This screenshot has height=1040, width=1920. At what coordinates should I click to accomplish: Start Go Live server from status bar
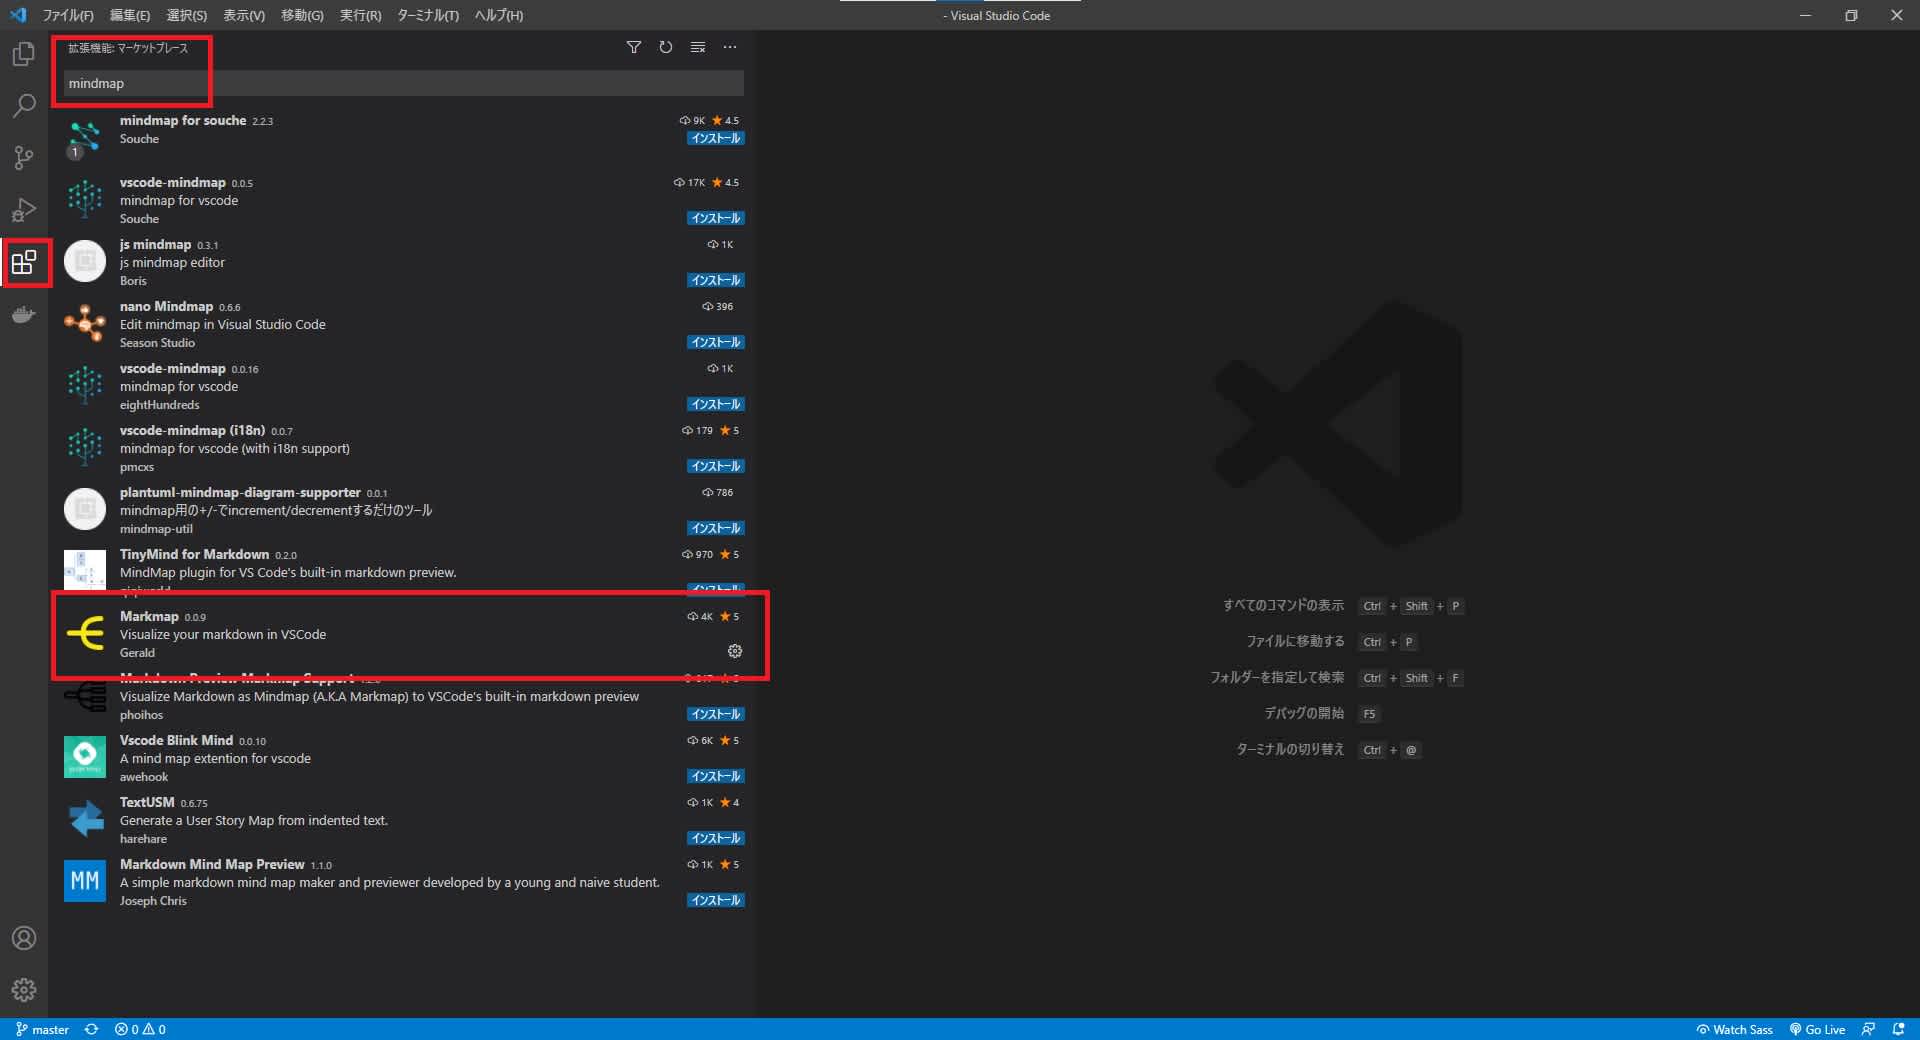point(1818,1029)
